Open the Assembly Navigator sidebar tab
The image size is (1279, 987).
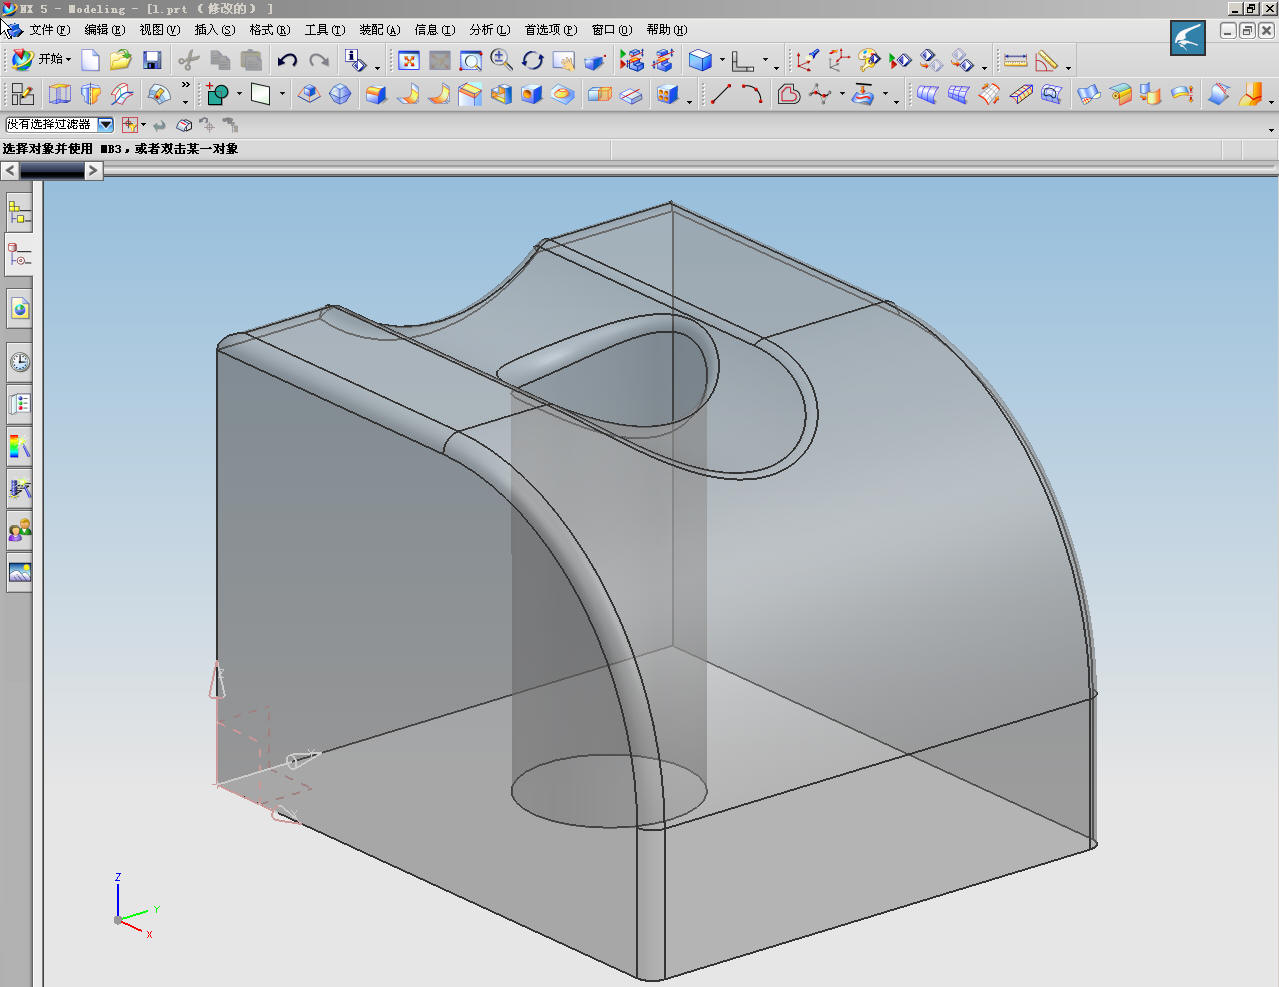tap(19, 212)
